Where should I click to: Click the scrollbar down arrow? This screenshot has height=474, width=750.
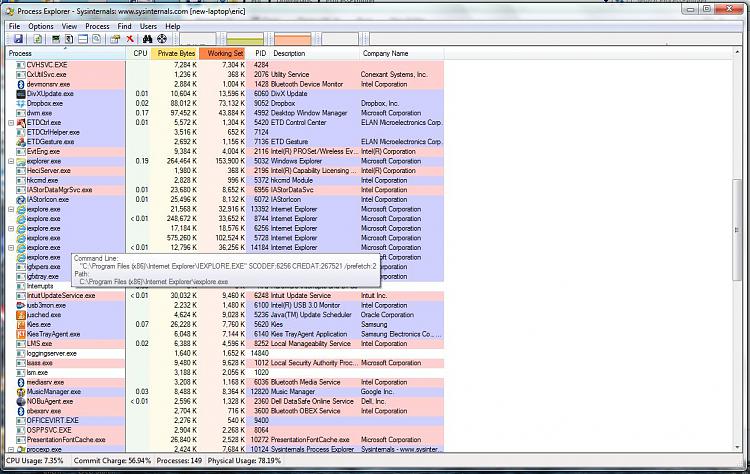(737, 447)
